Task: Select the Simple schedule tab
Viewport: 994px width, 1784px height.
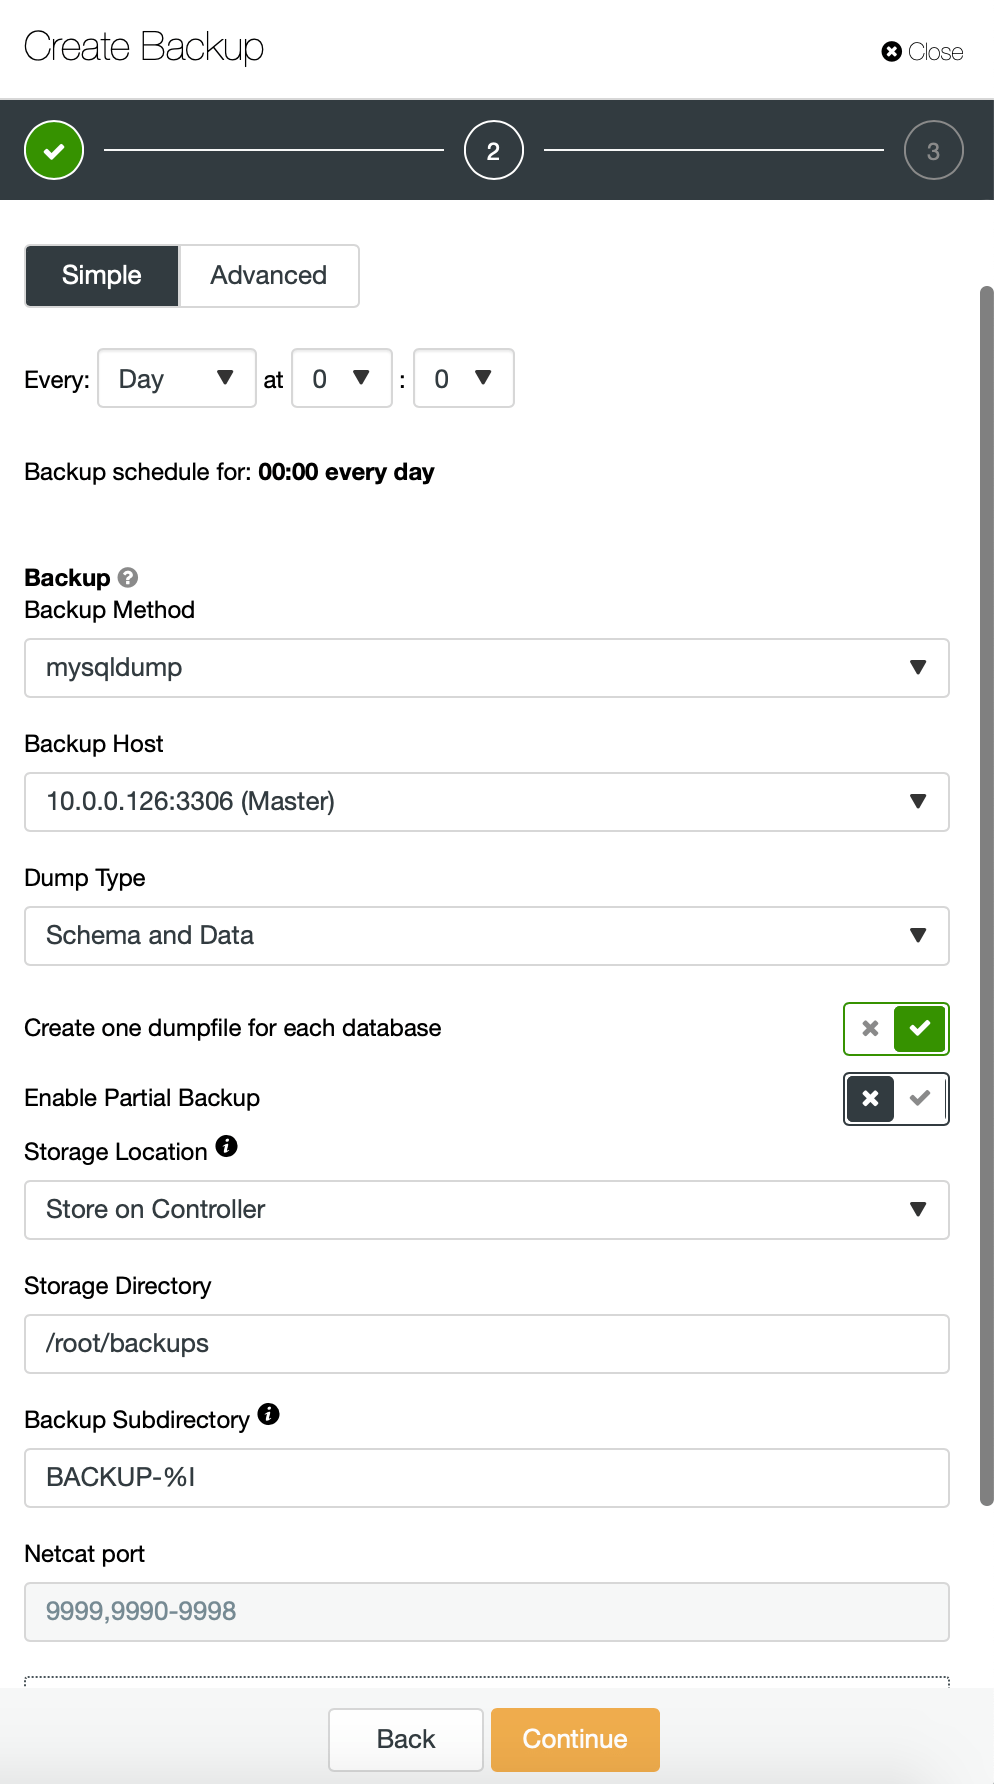Action: click(102, 275)
